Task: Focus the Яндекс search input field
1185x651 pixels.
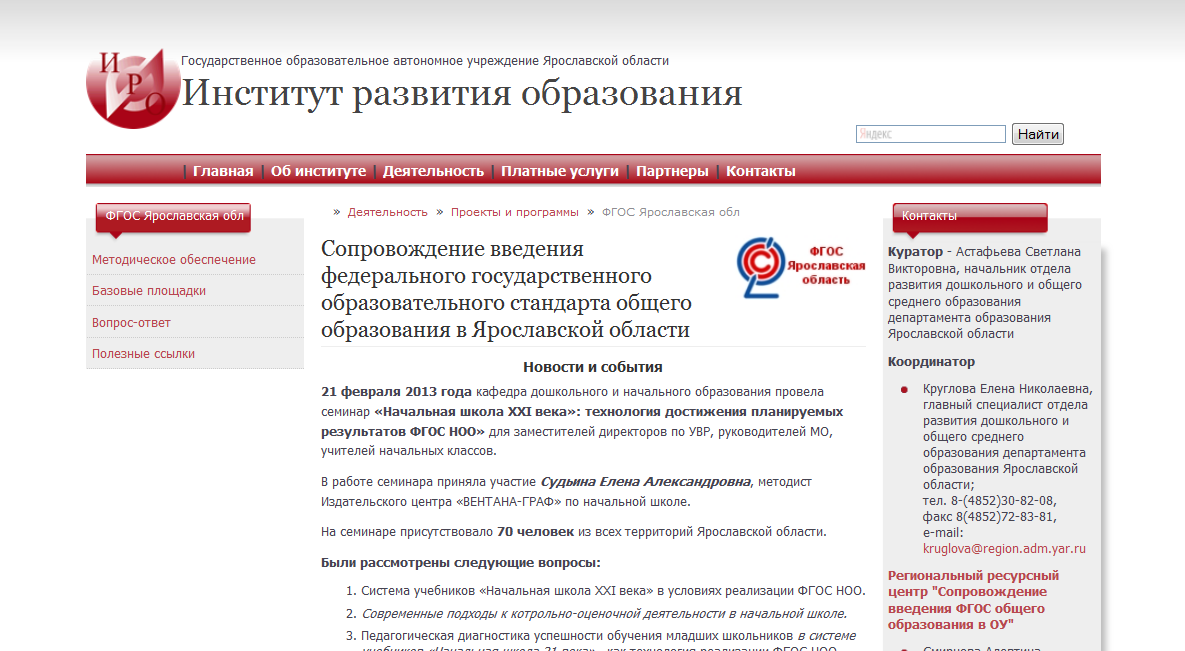Action: [930, 135]
